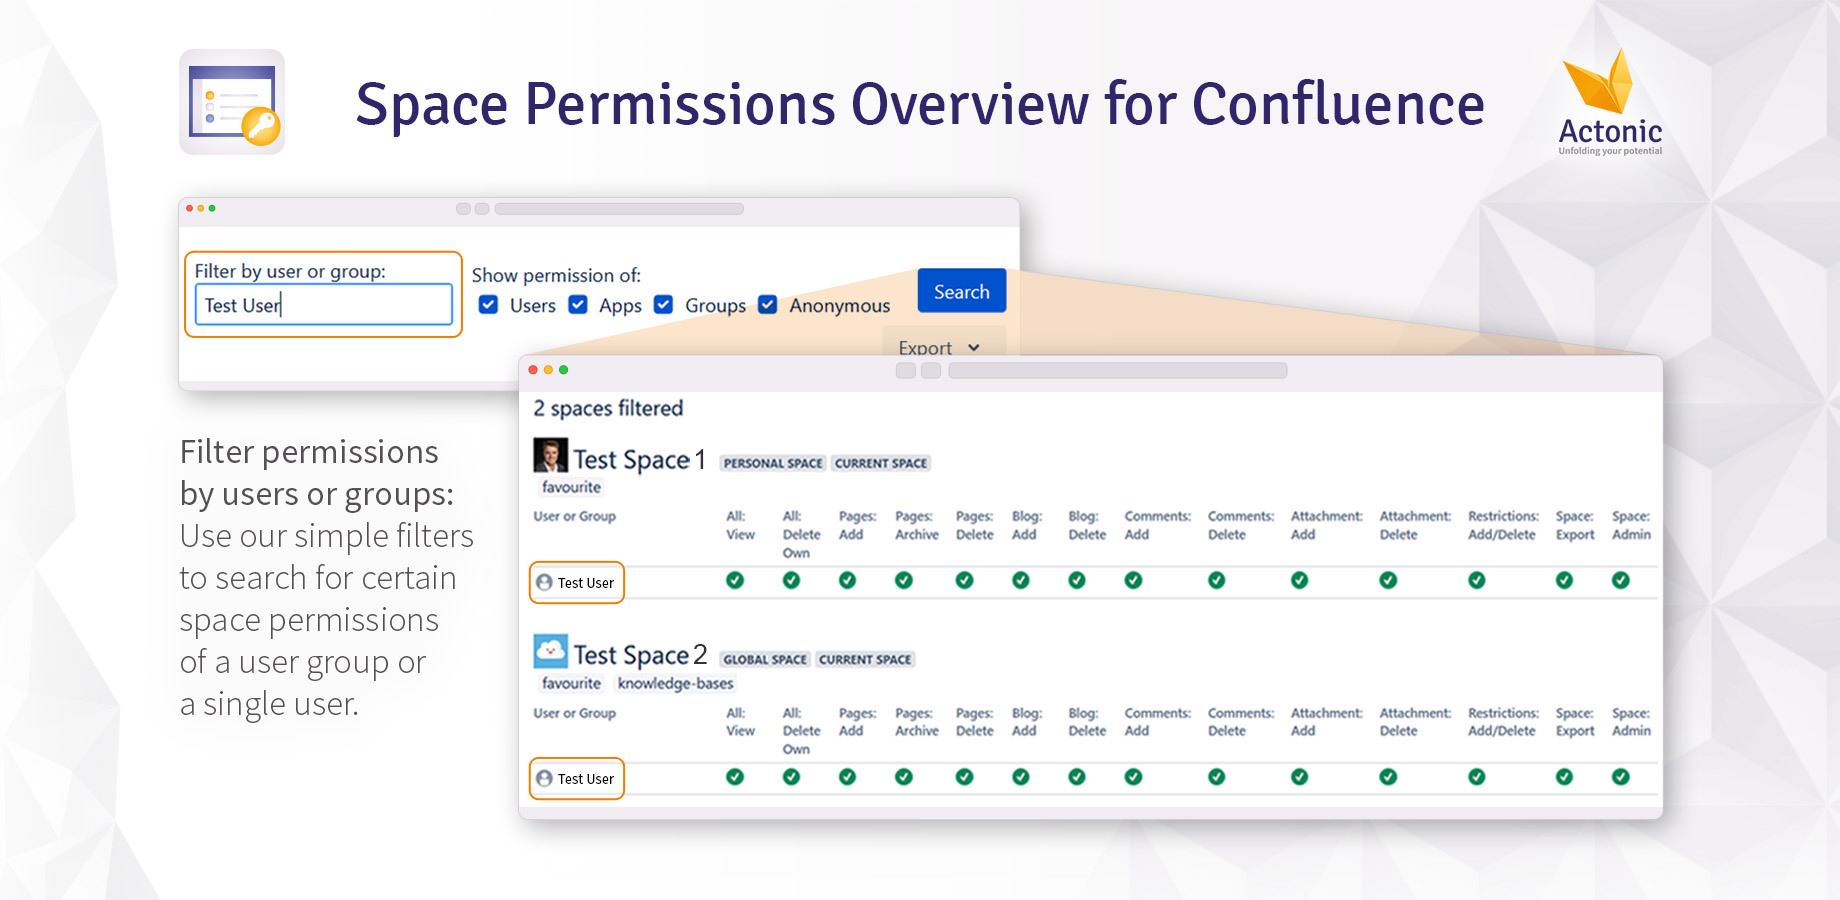The width and height of the screenshot is (1840, 900).
Task: Click Test User name in Test Space 2
Action: pyautogui.click(x=586, y=779)
